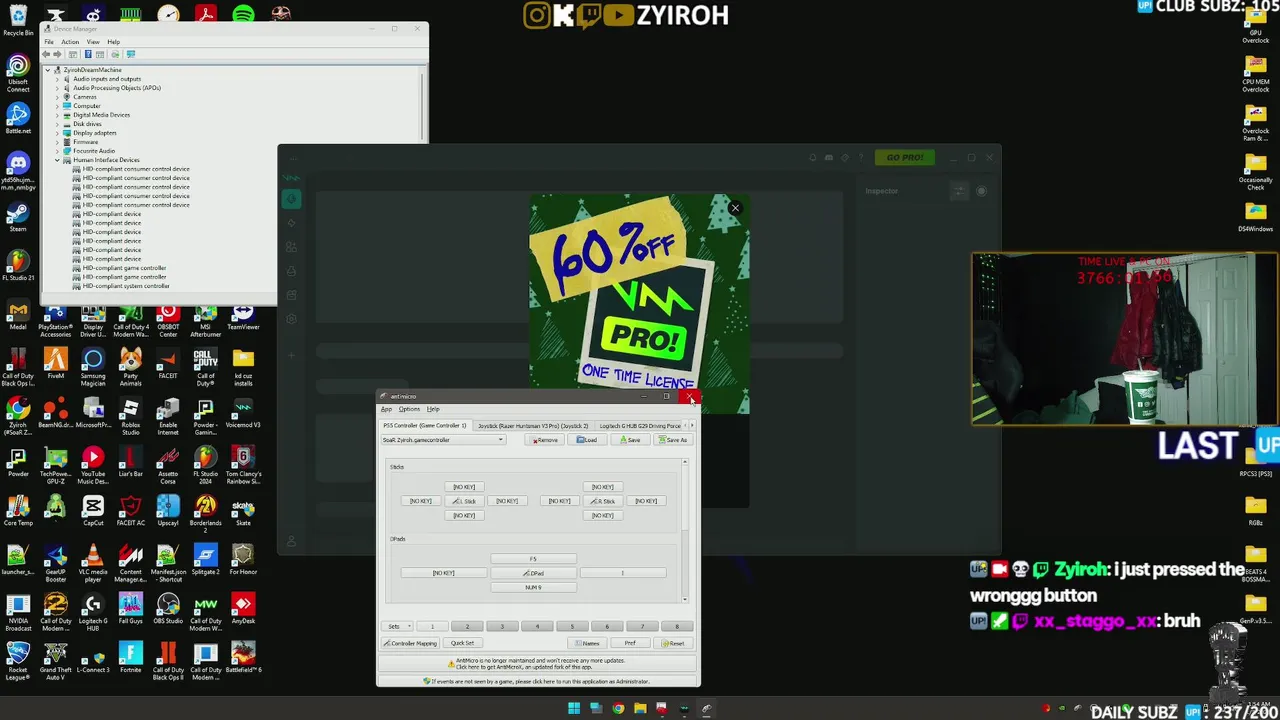Close the 60% off Voicemod Pro ad

click(735, 208)
